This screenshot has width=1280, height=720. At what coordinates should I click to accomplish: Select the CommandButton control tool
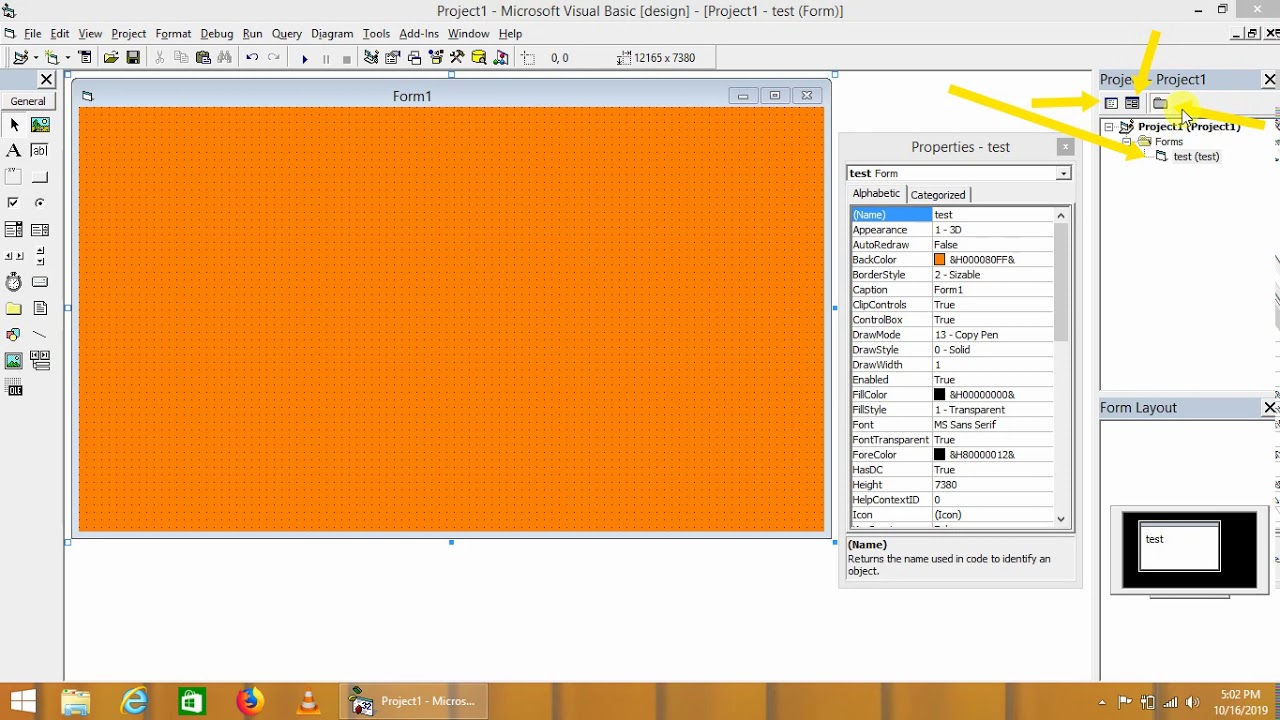pos(40,177)
